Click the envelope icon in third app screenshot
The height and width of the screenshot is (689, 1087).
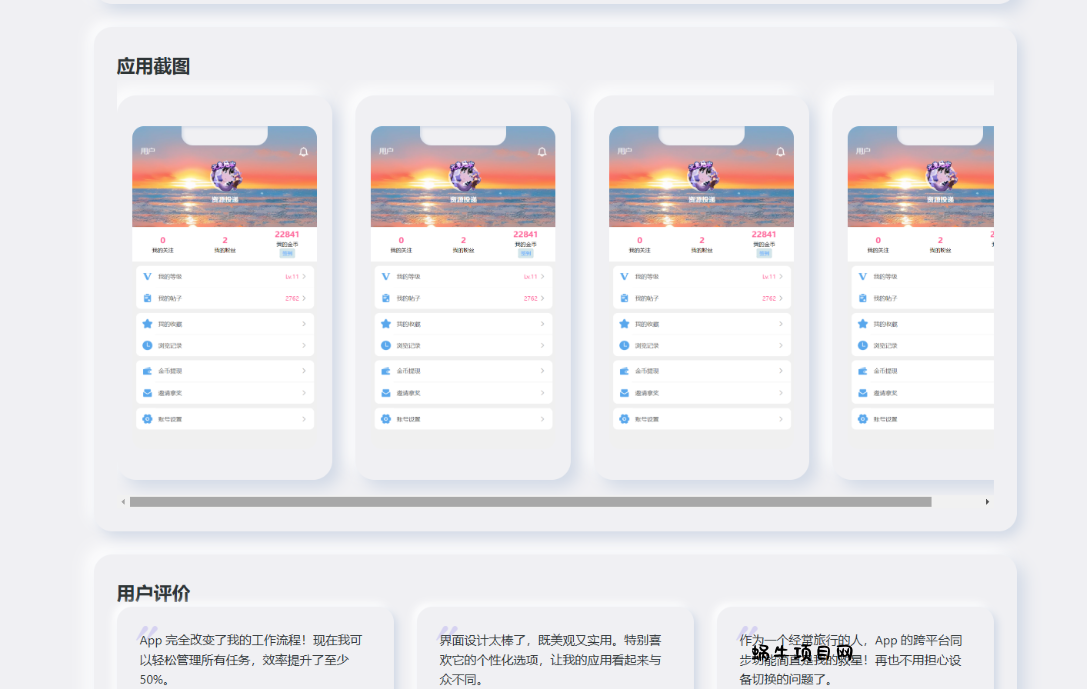tap(624, 393)
